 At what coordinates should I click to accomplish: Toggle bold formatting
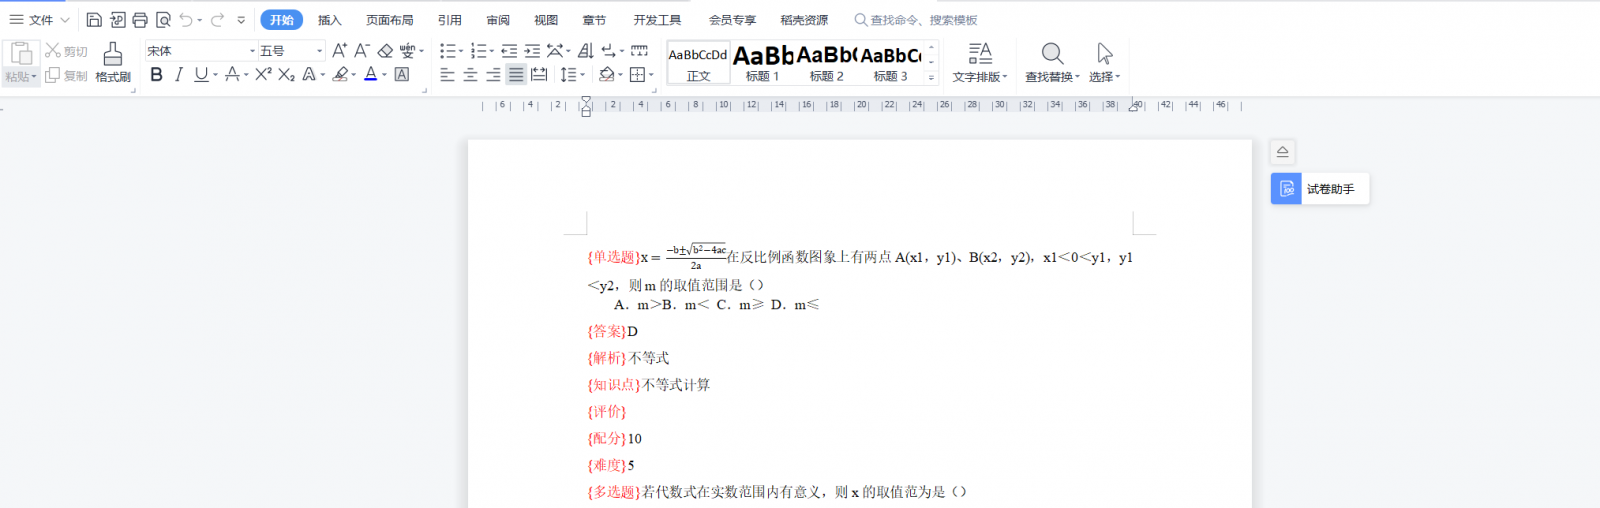(x=156, y=74)
